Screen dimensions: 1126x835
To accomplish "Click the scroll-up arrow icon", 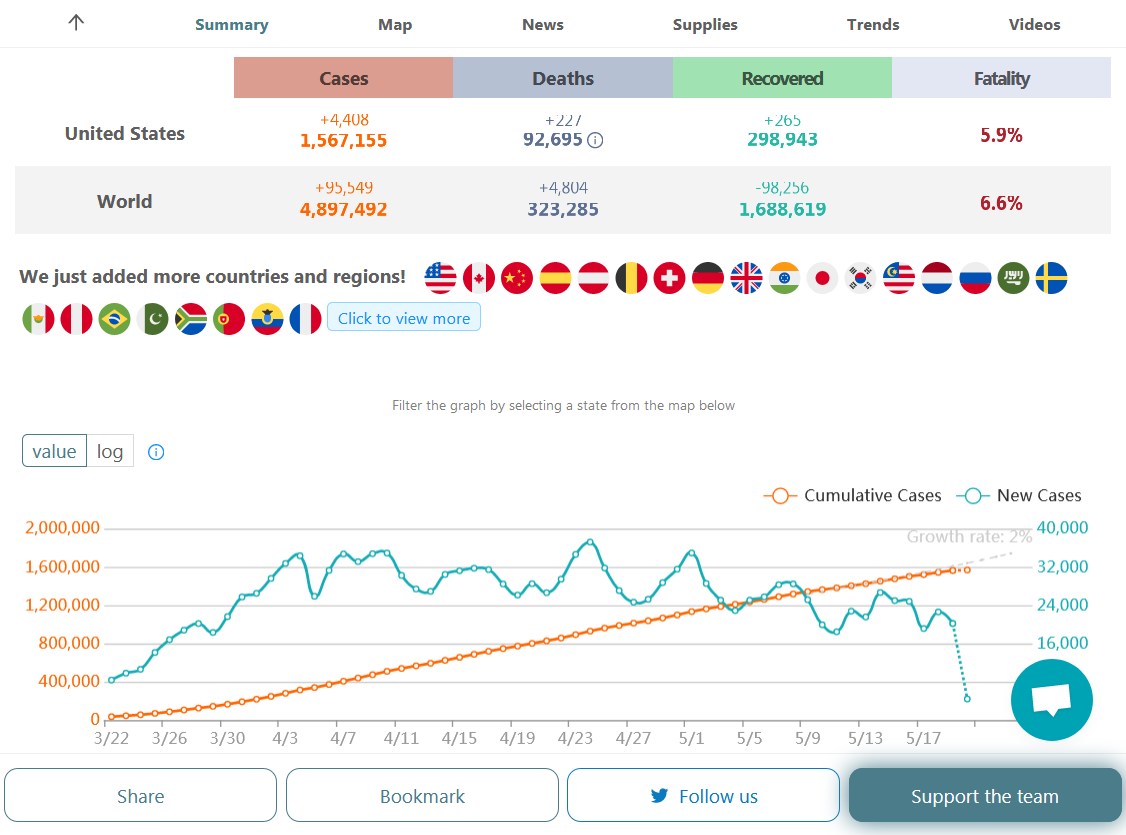I will (76, 23).
